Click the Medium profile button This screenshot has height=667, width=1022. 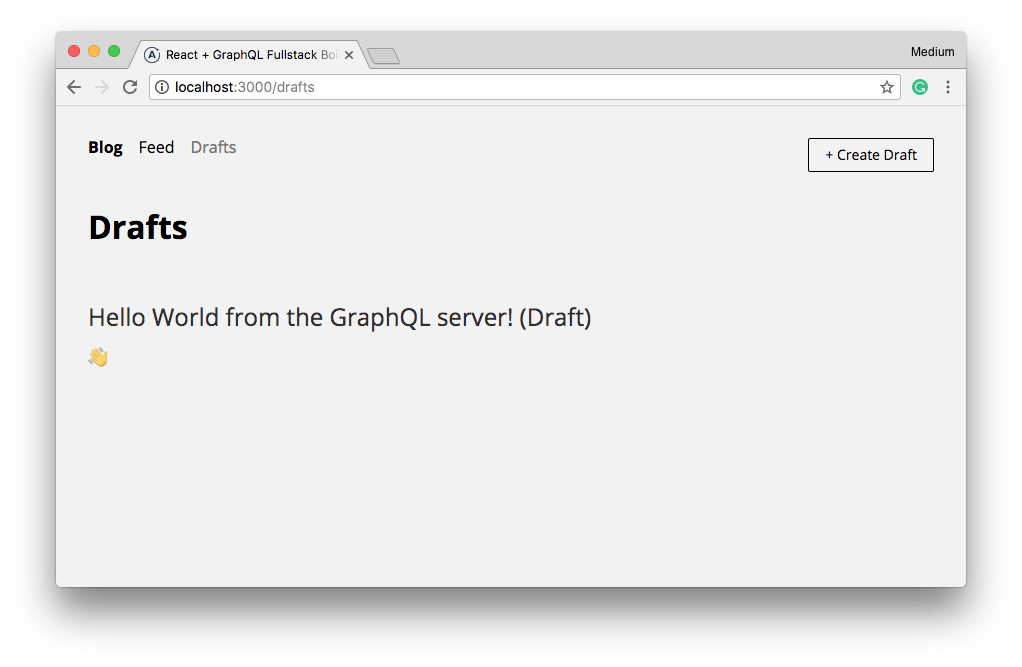[x=932, y=52]
